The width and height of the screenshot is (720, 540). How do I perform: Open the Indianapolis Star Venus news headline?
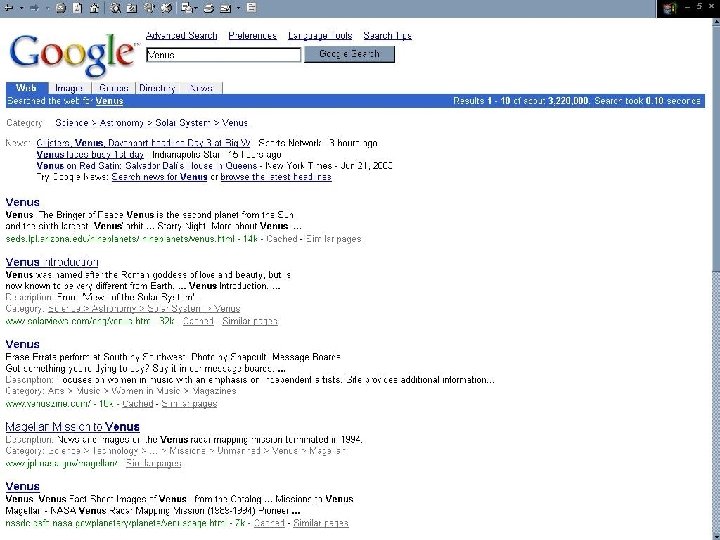[90, 155]
